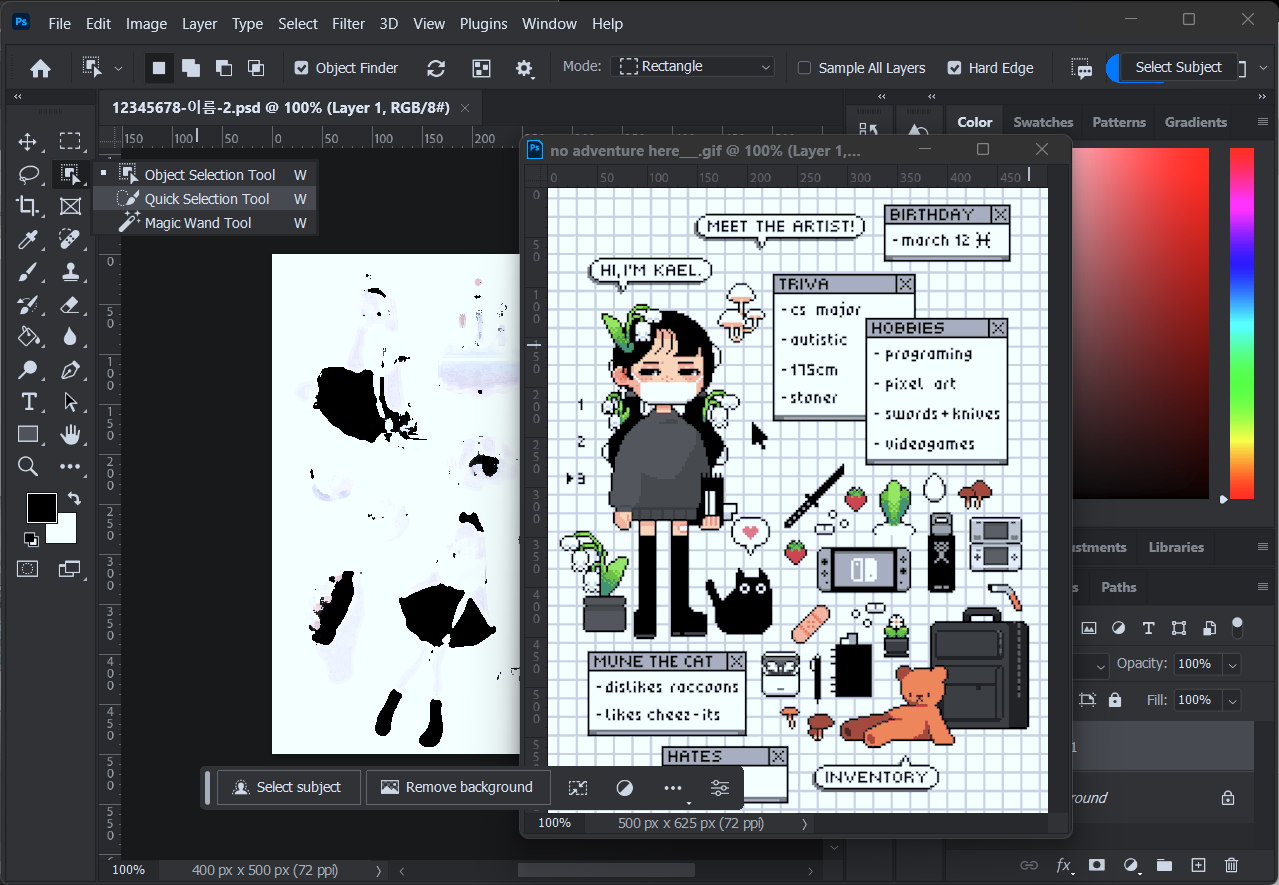Open the Filter menu
Viewport: 1279px width, 885px height.
click(349, 23)
